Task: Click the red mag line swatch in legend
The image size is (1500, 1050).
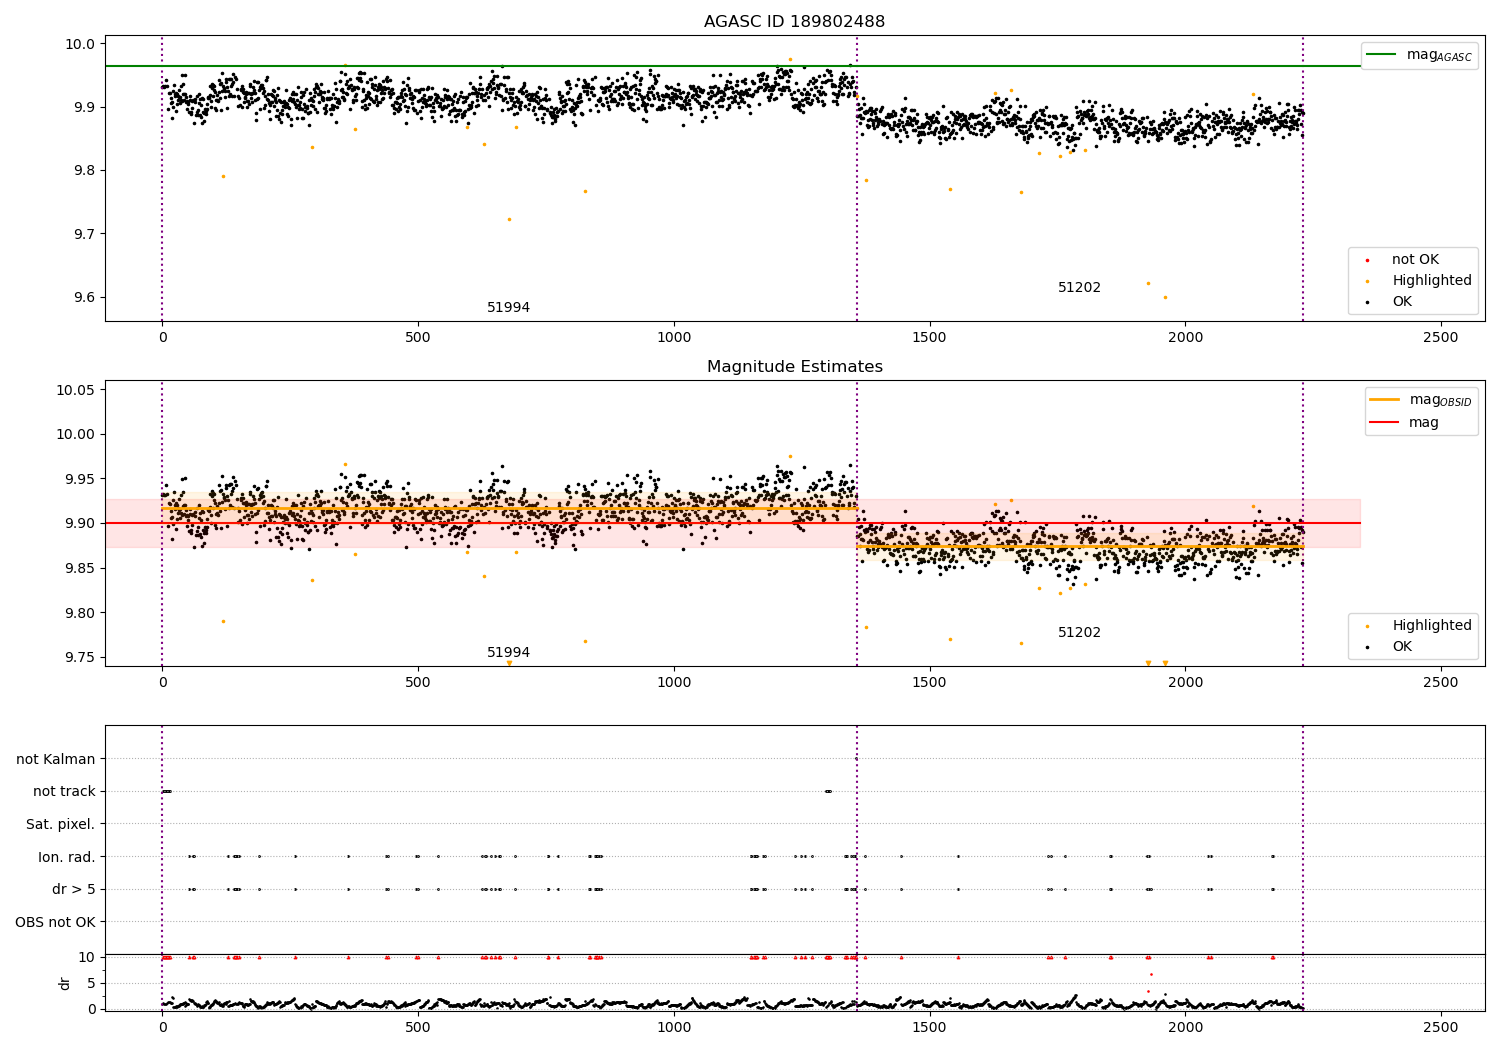Action: (1384, 422)
